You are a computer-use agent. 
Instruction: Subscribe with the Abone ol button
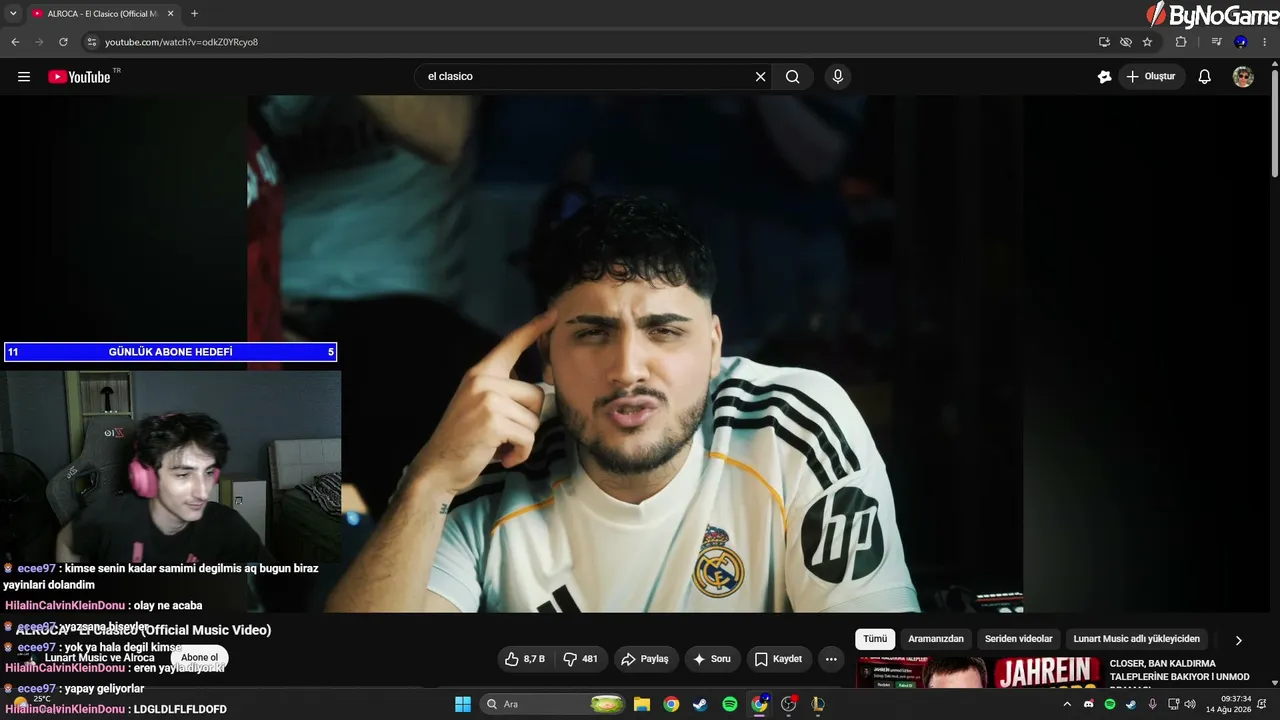point(199,658)
